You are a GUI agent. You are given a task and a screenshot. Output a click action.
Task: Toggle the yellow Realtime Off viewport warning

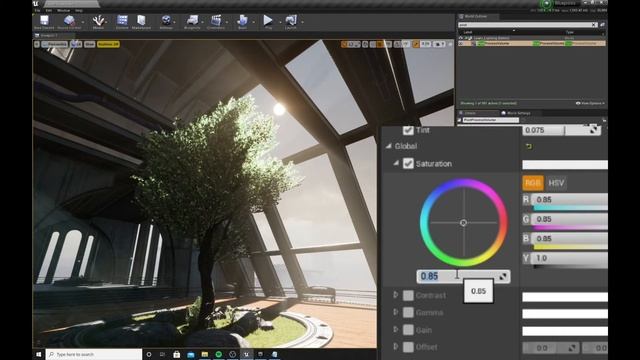pos(108,44)
